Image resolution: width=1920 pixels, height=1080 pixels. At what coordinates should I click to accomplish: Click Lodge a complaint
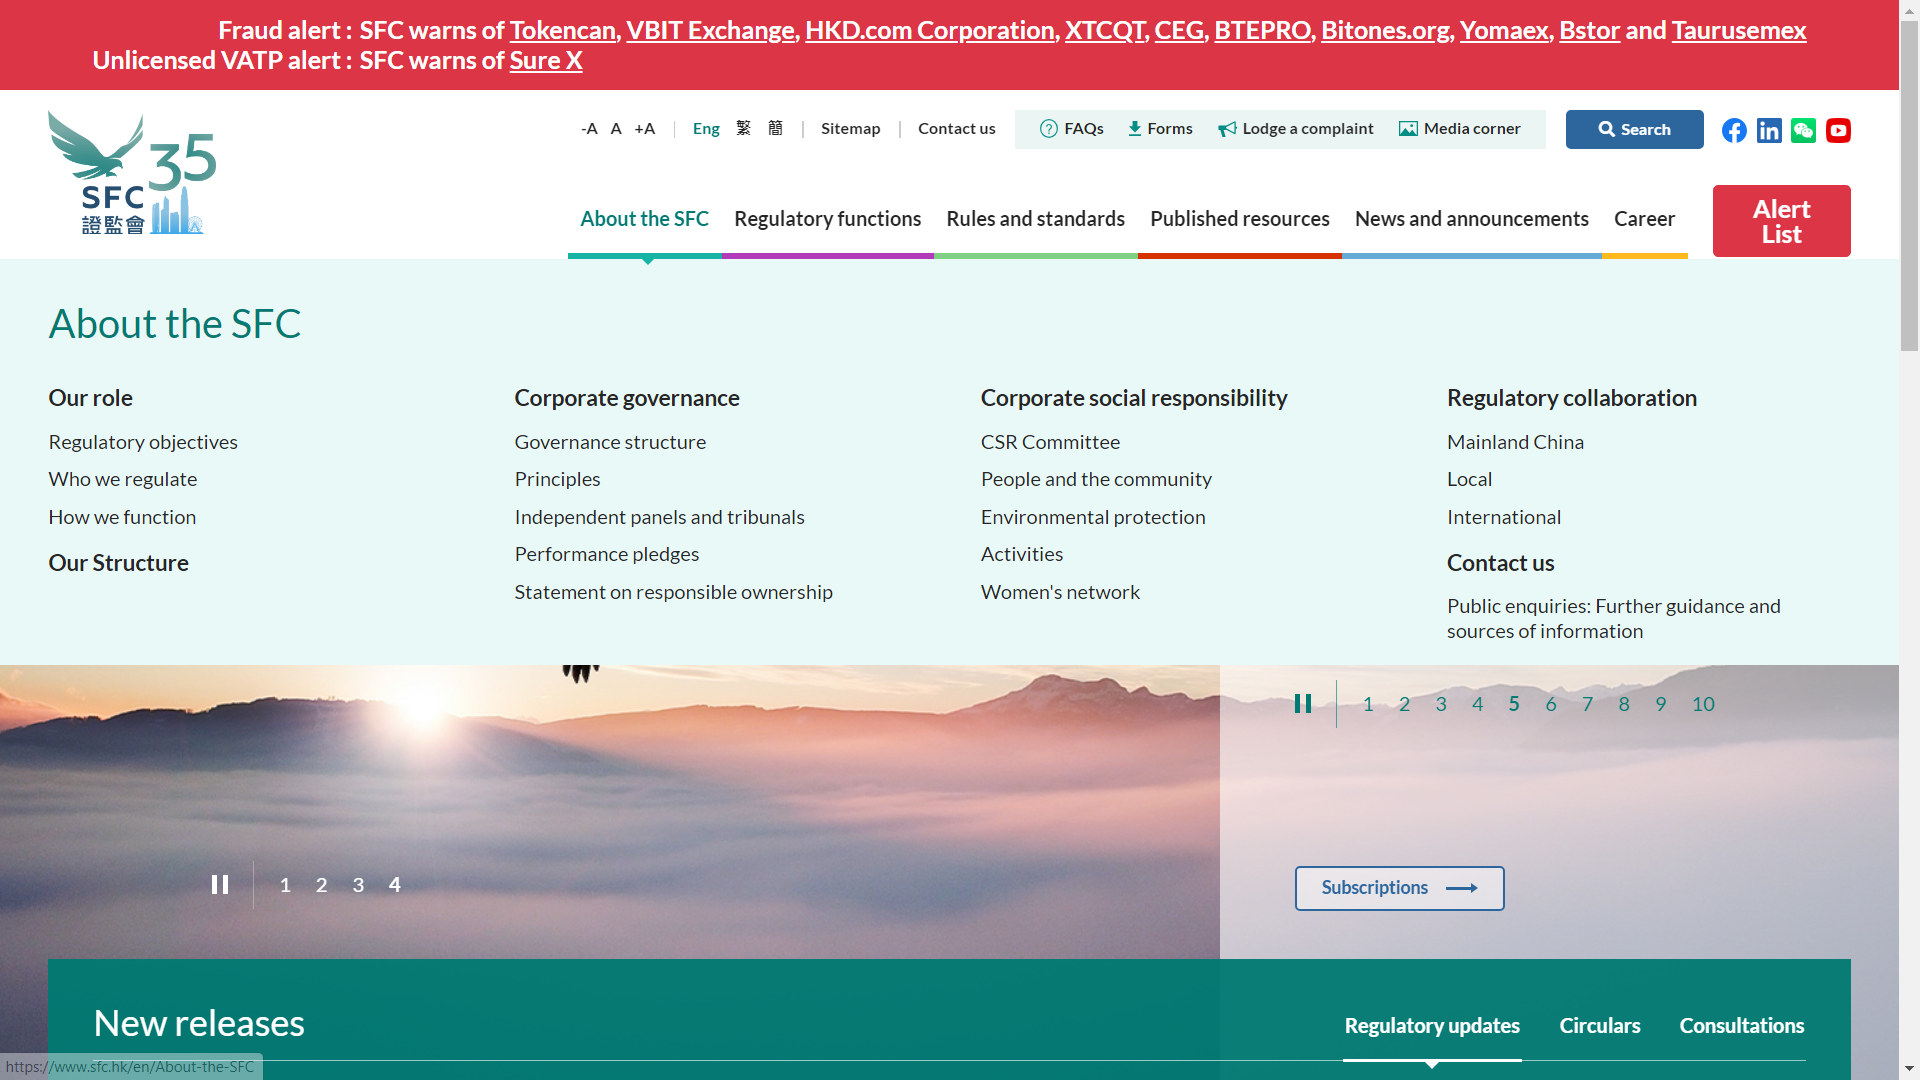1296,128
